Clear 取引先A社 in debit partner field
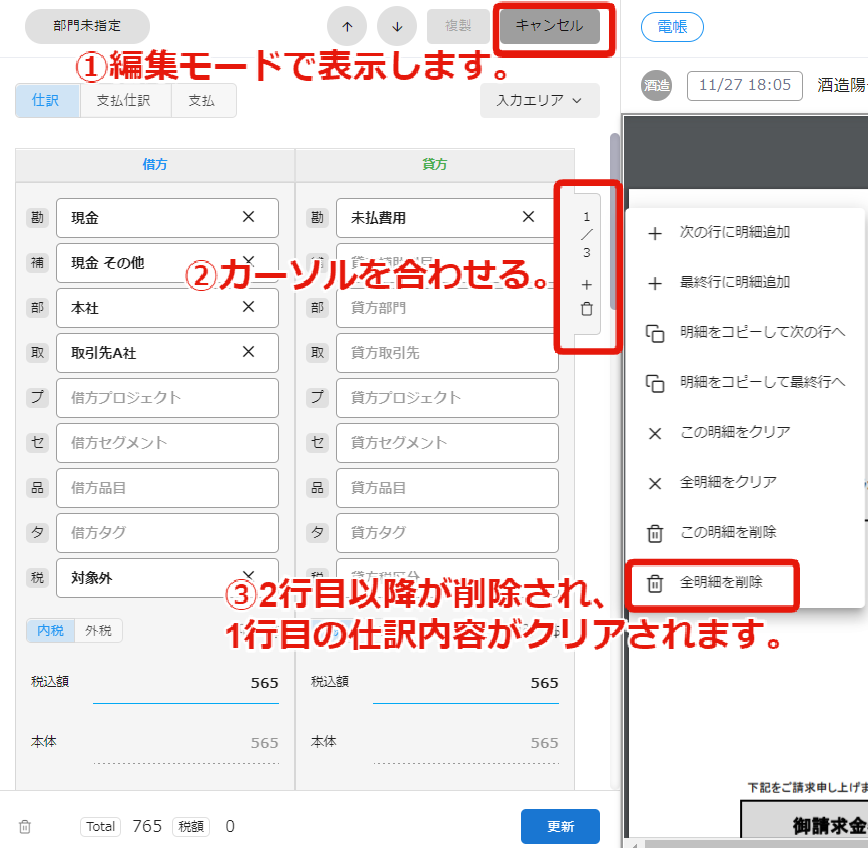 coord(249,351)
